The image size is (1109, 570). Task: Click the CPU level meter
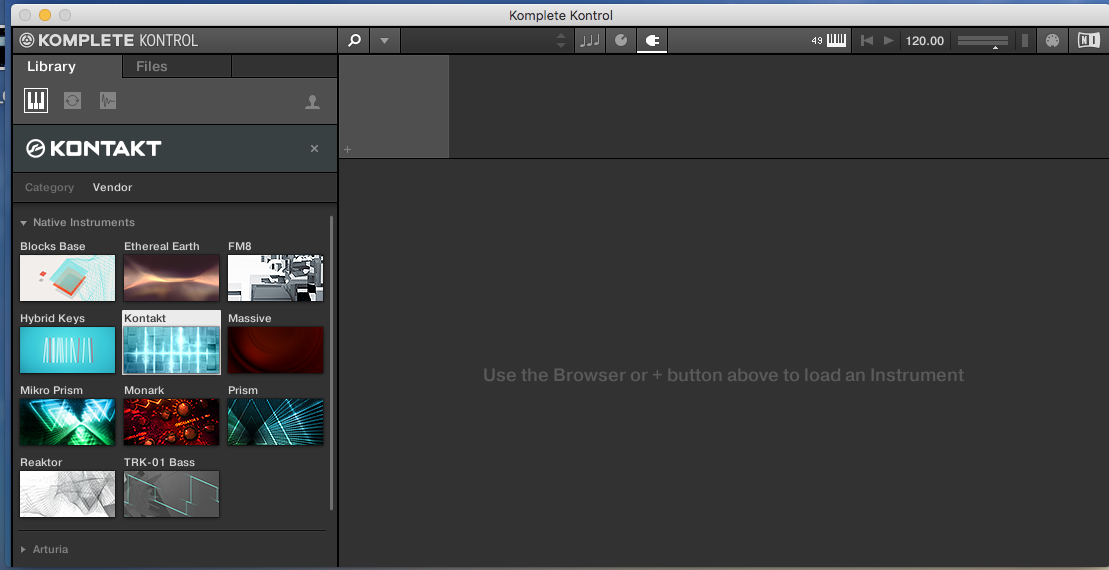(x=1025, y=40)
